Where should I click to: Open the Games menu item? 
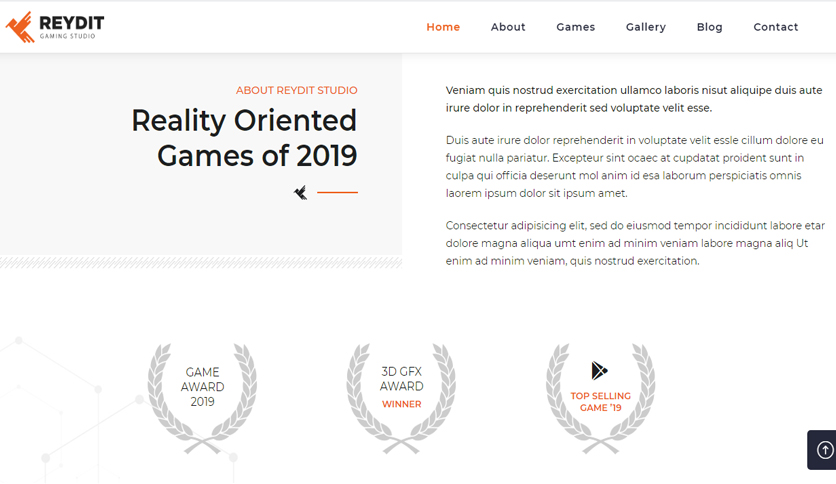coord(575,27)
